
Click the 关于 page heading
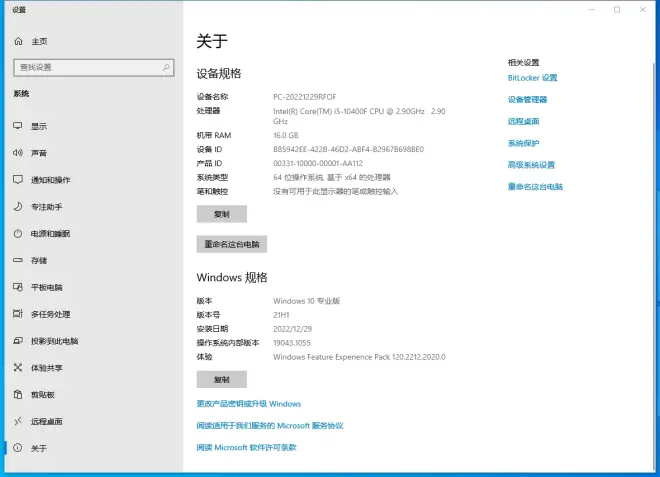(212, 41)
